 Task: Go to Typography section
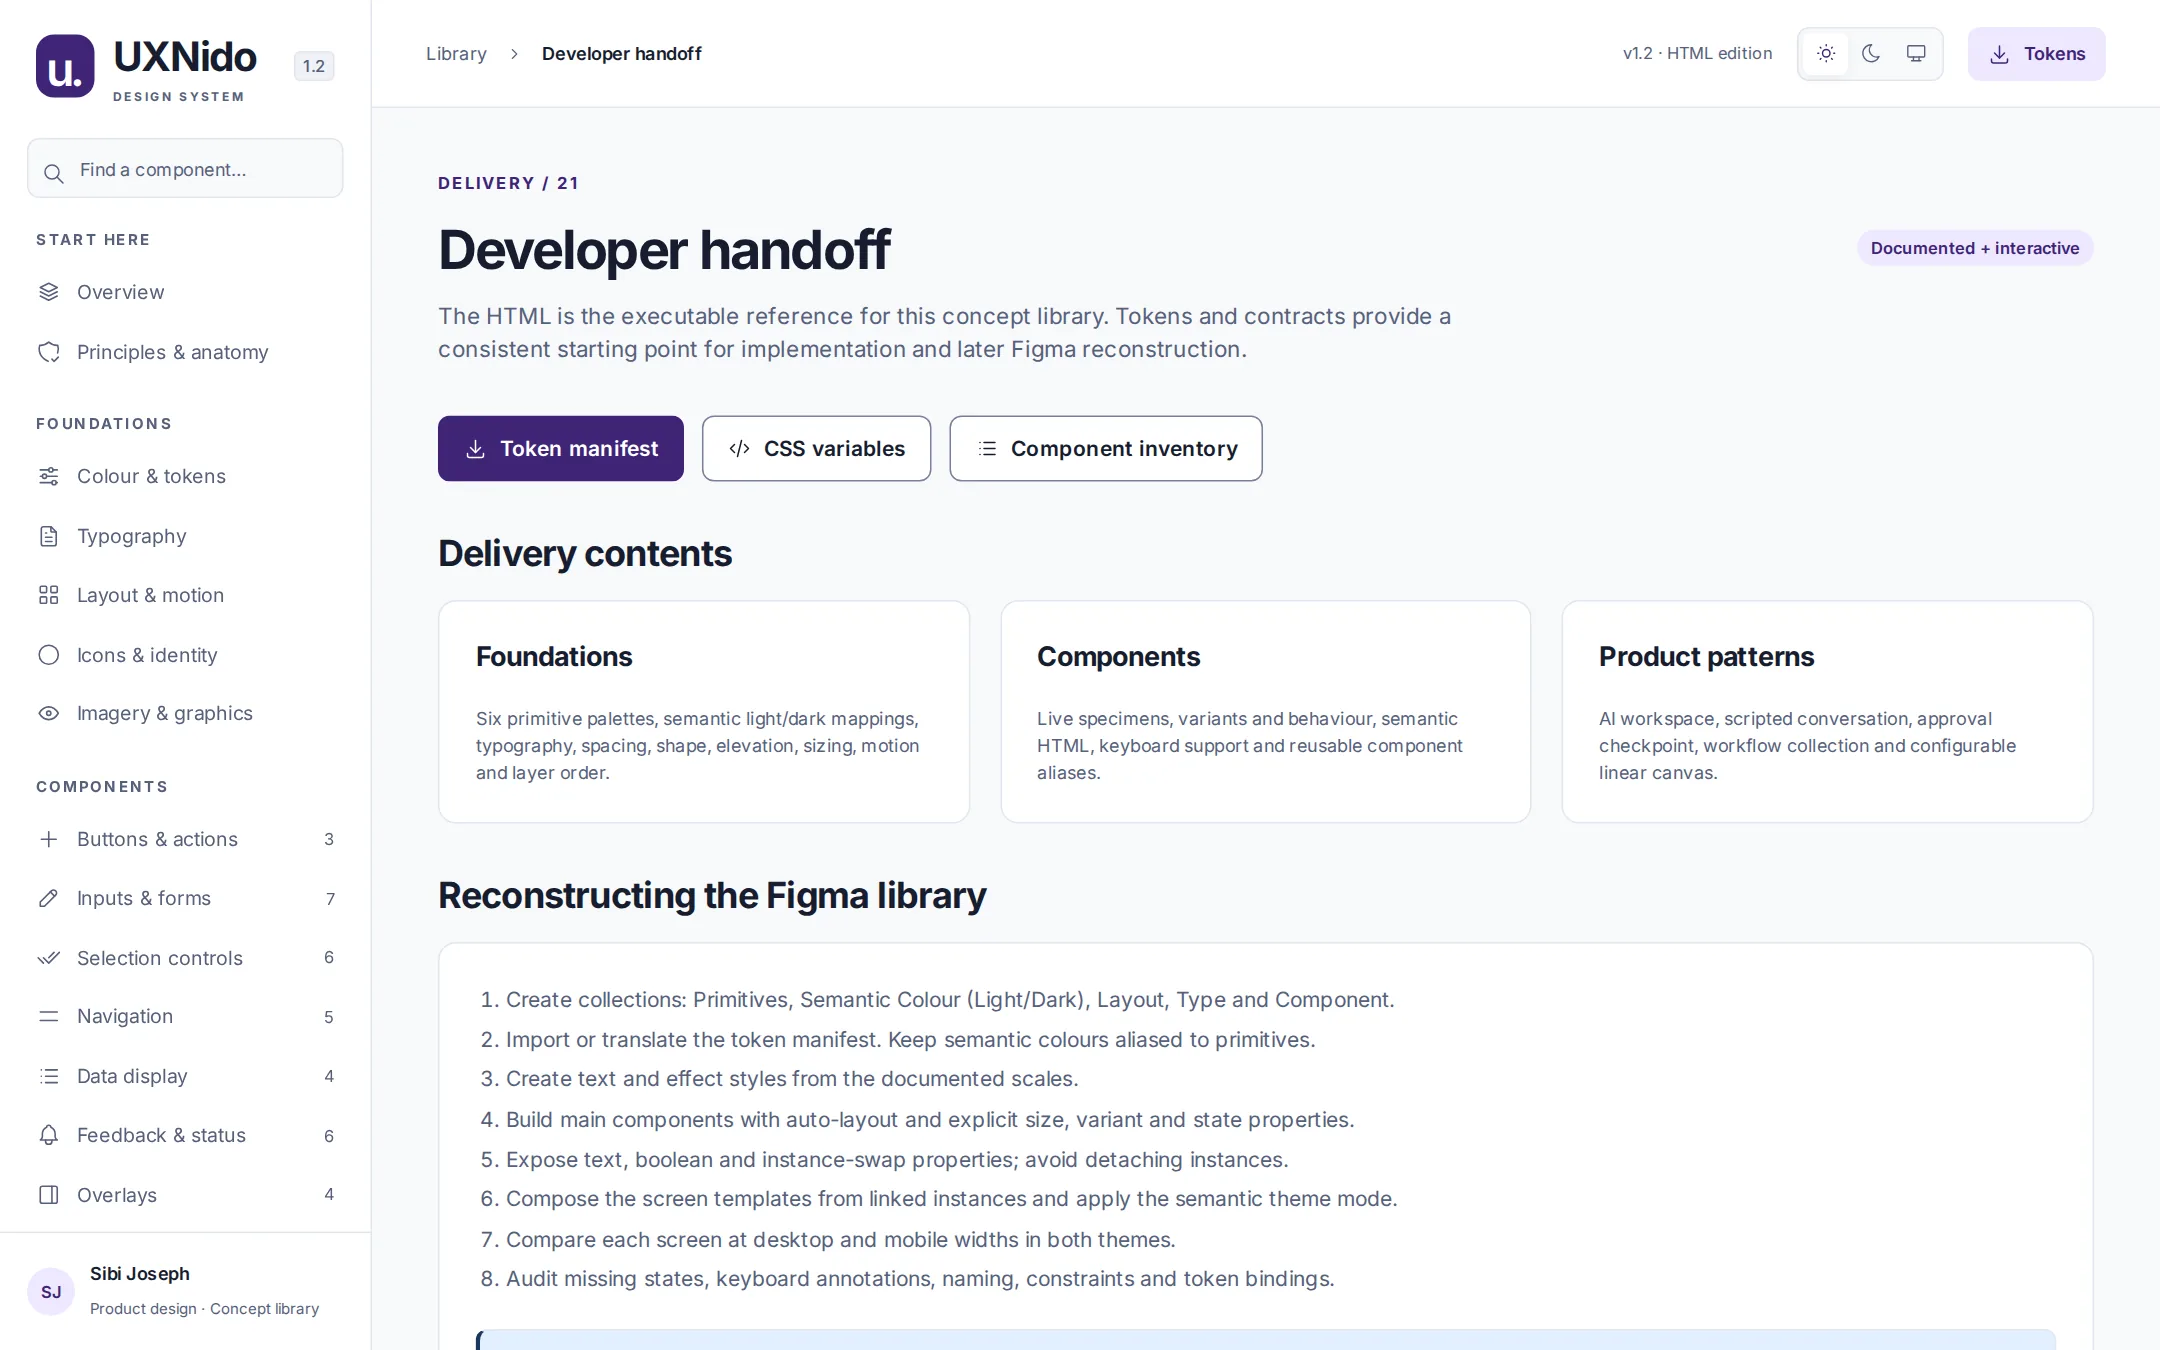coord(185,536)
